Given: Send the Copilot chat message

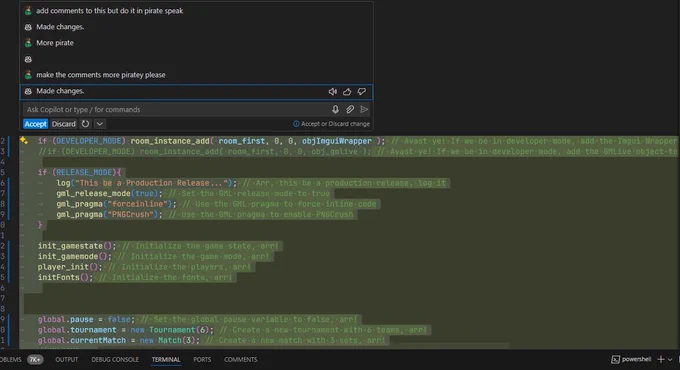Looking at the screenshot, I should click(x=364, y=109).
